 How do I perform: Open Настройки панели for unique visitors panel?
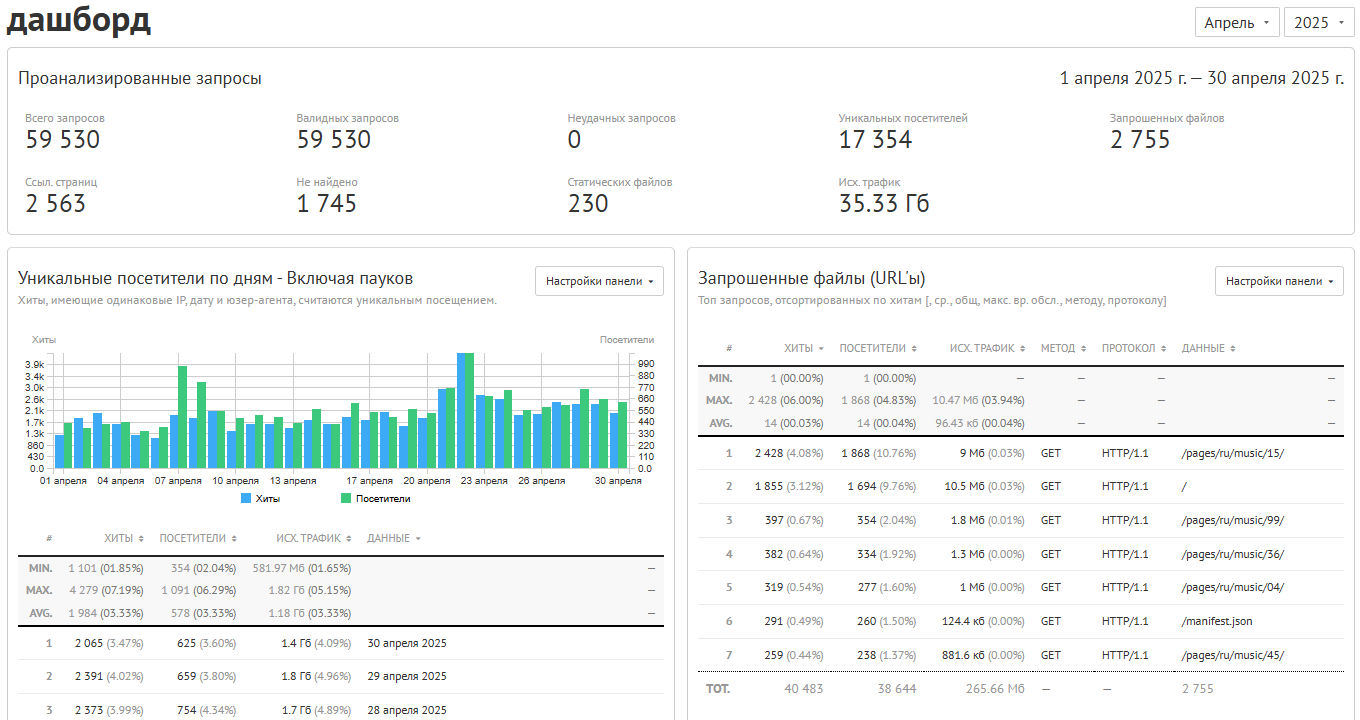coord(599,281)
